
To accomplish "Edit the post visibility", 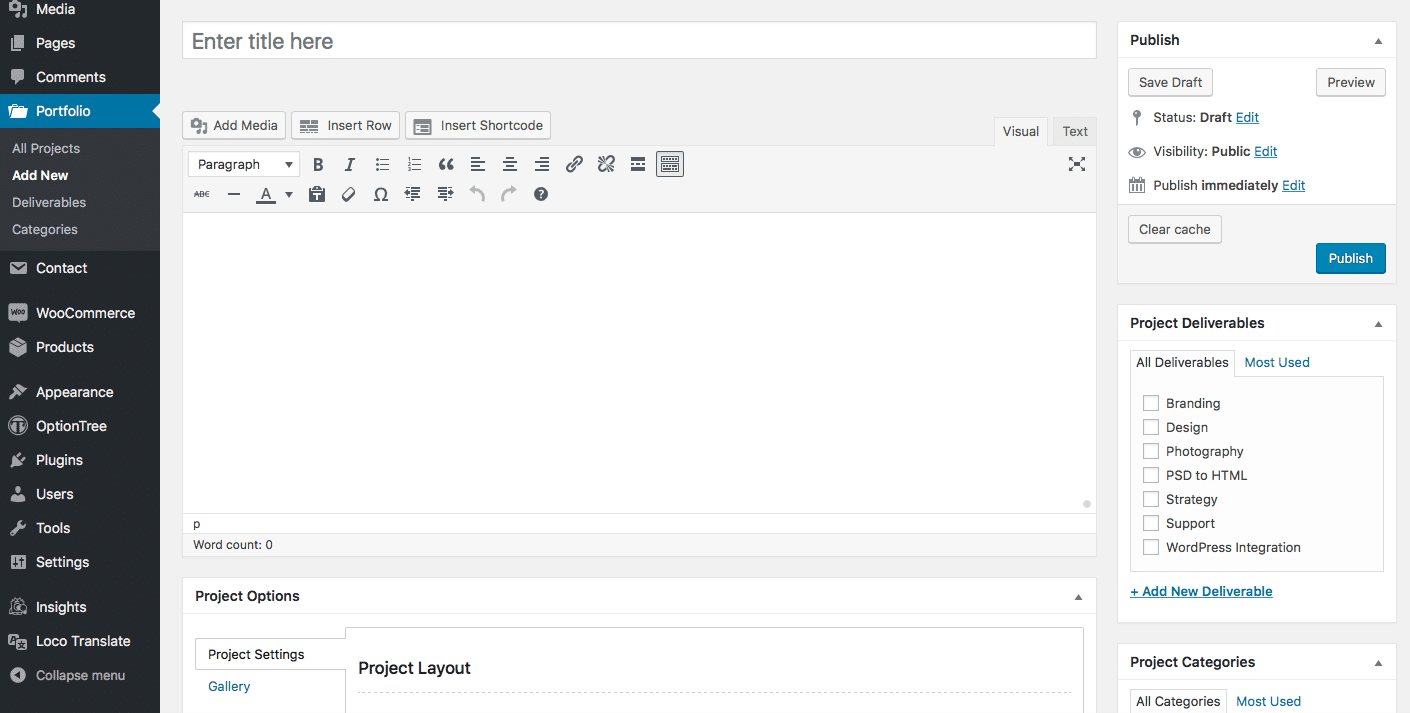I will pyautogui.click(x=1266, y=151).
